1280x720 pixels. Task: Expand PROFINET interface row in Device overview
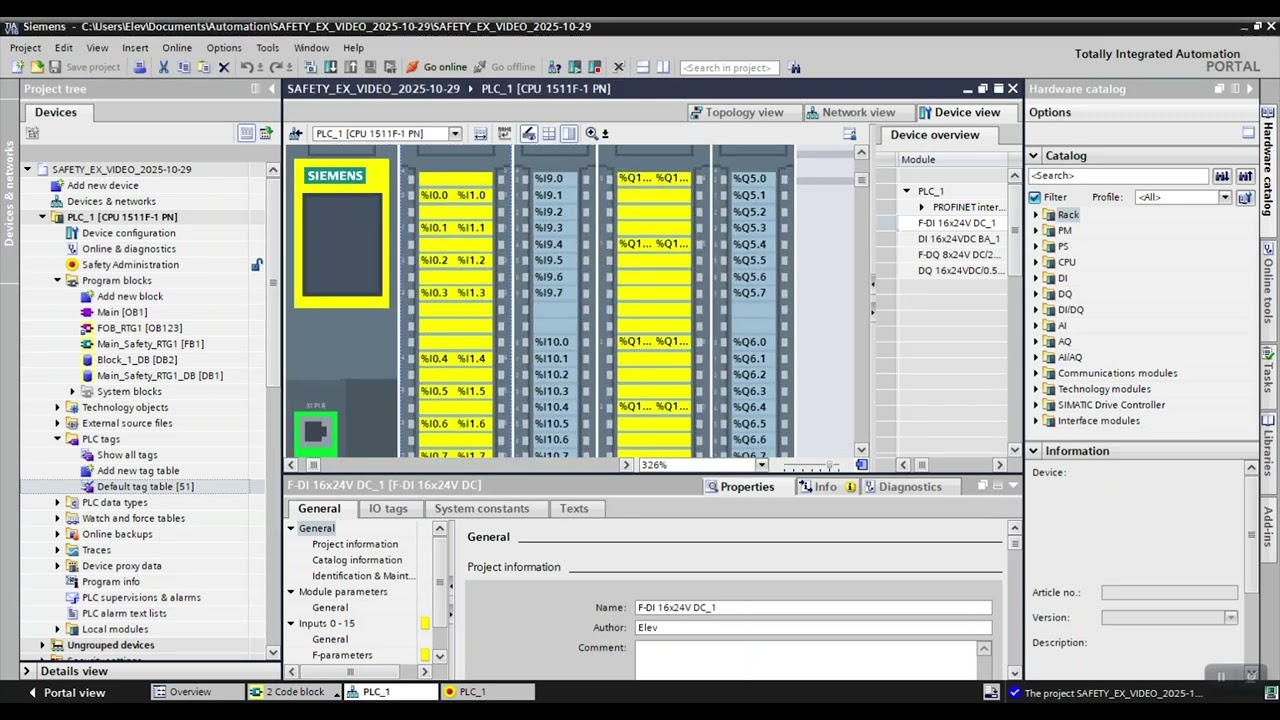pos(922,207)
